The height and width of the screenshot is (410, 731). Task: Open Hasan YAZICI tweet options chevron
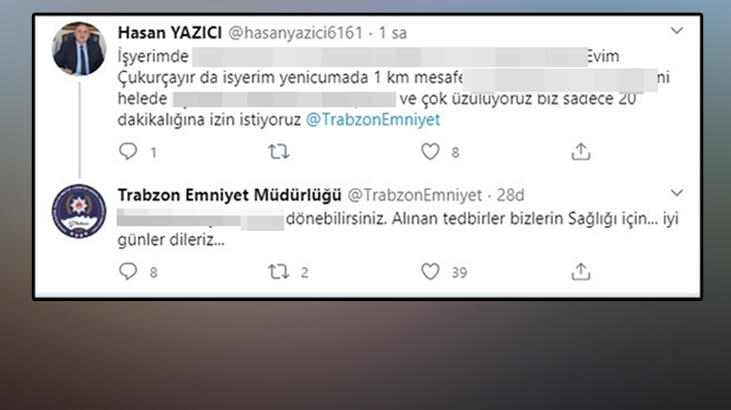point(676,31)
